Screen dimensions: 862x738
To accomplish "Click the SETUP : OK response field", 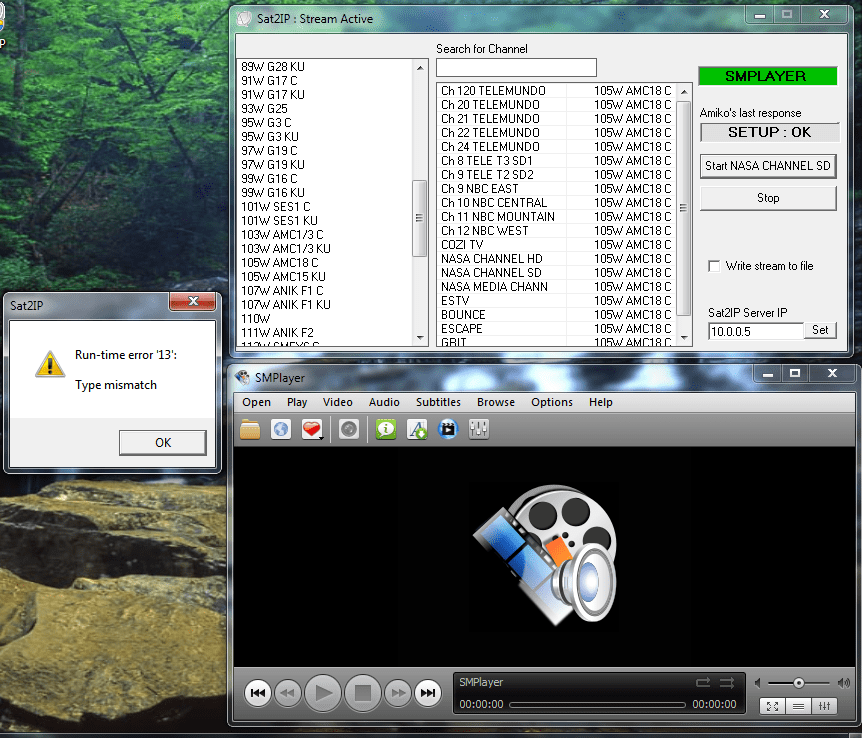I will (770, 133).
